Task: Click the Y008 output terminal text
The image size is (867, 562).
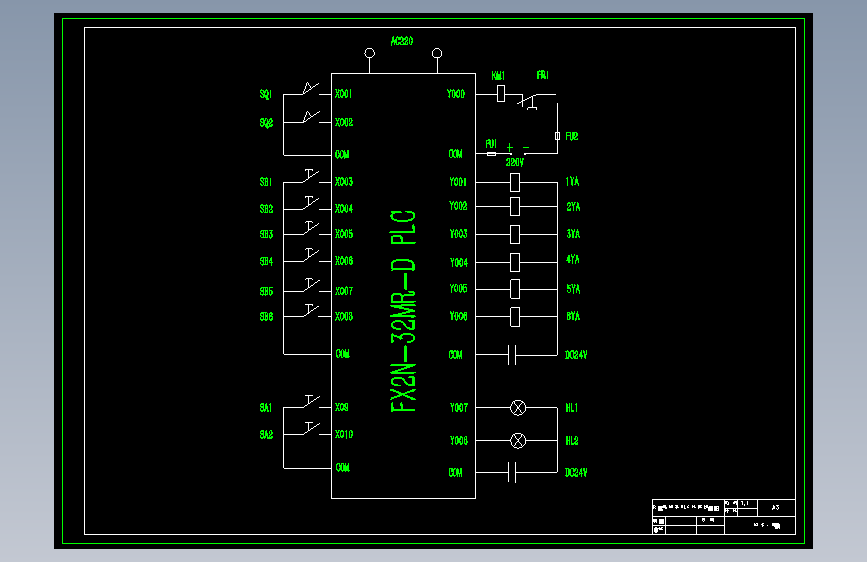Action: (459, 441)
